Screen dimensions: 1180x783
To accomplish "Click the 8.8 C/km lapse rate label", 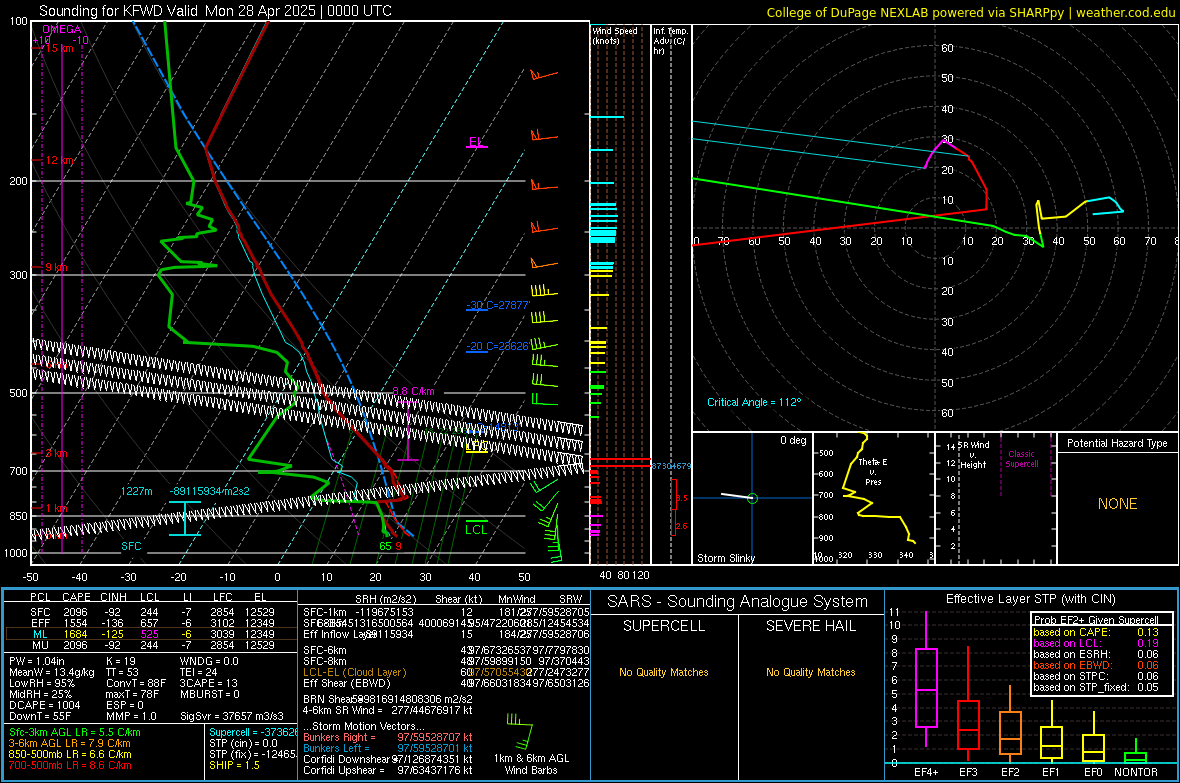I will 414,392.
